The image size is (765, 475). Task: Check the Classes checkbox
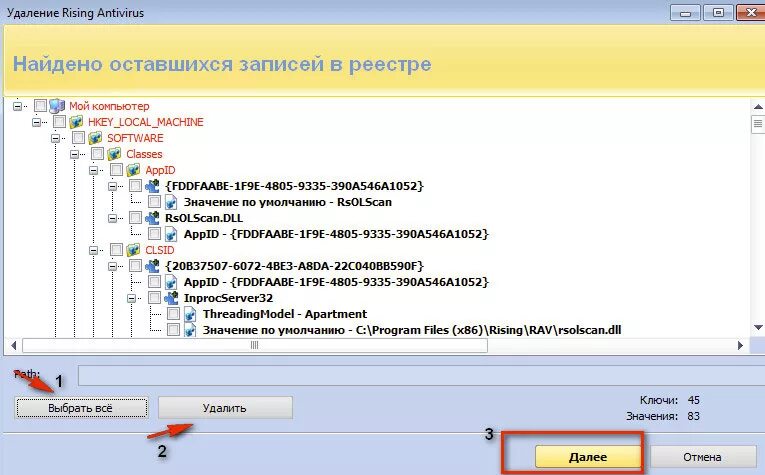pyautogui.click(x=97, y=154)
